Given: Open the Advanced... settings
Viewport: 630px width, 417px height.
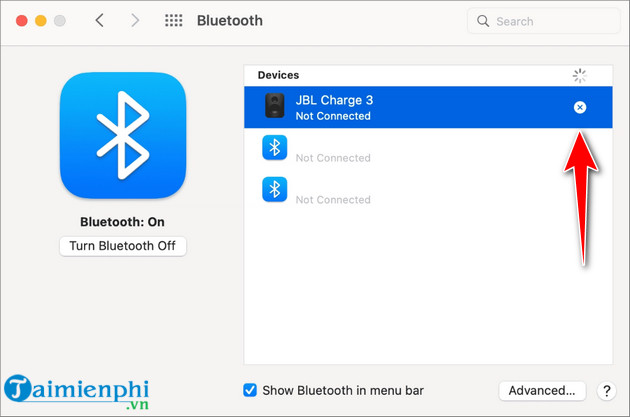Looking at the screenshot, I should pyautogui.click(x=542, y=390).
